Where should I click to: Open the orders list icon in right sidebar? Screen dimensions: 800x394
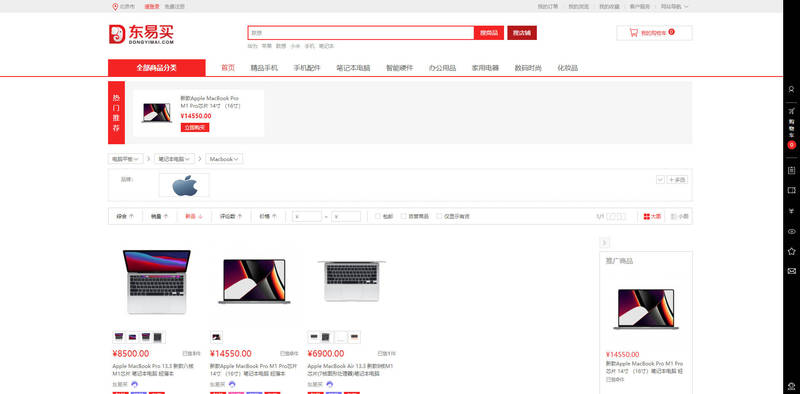(x=791, y=170)
